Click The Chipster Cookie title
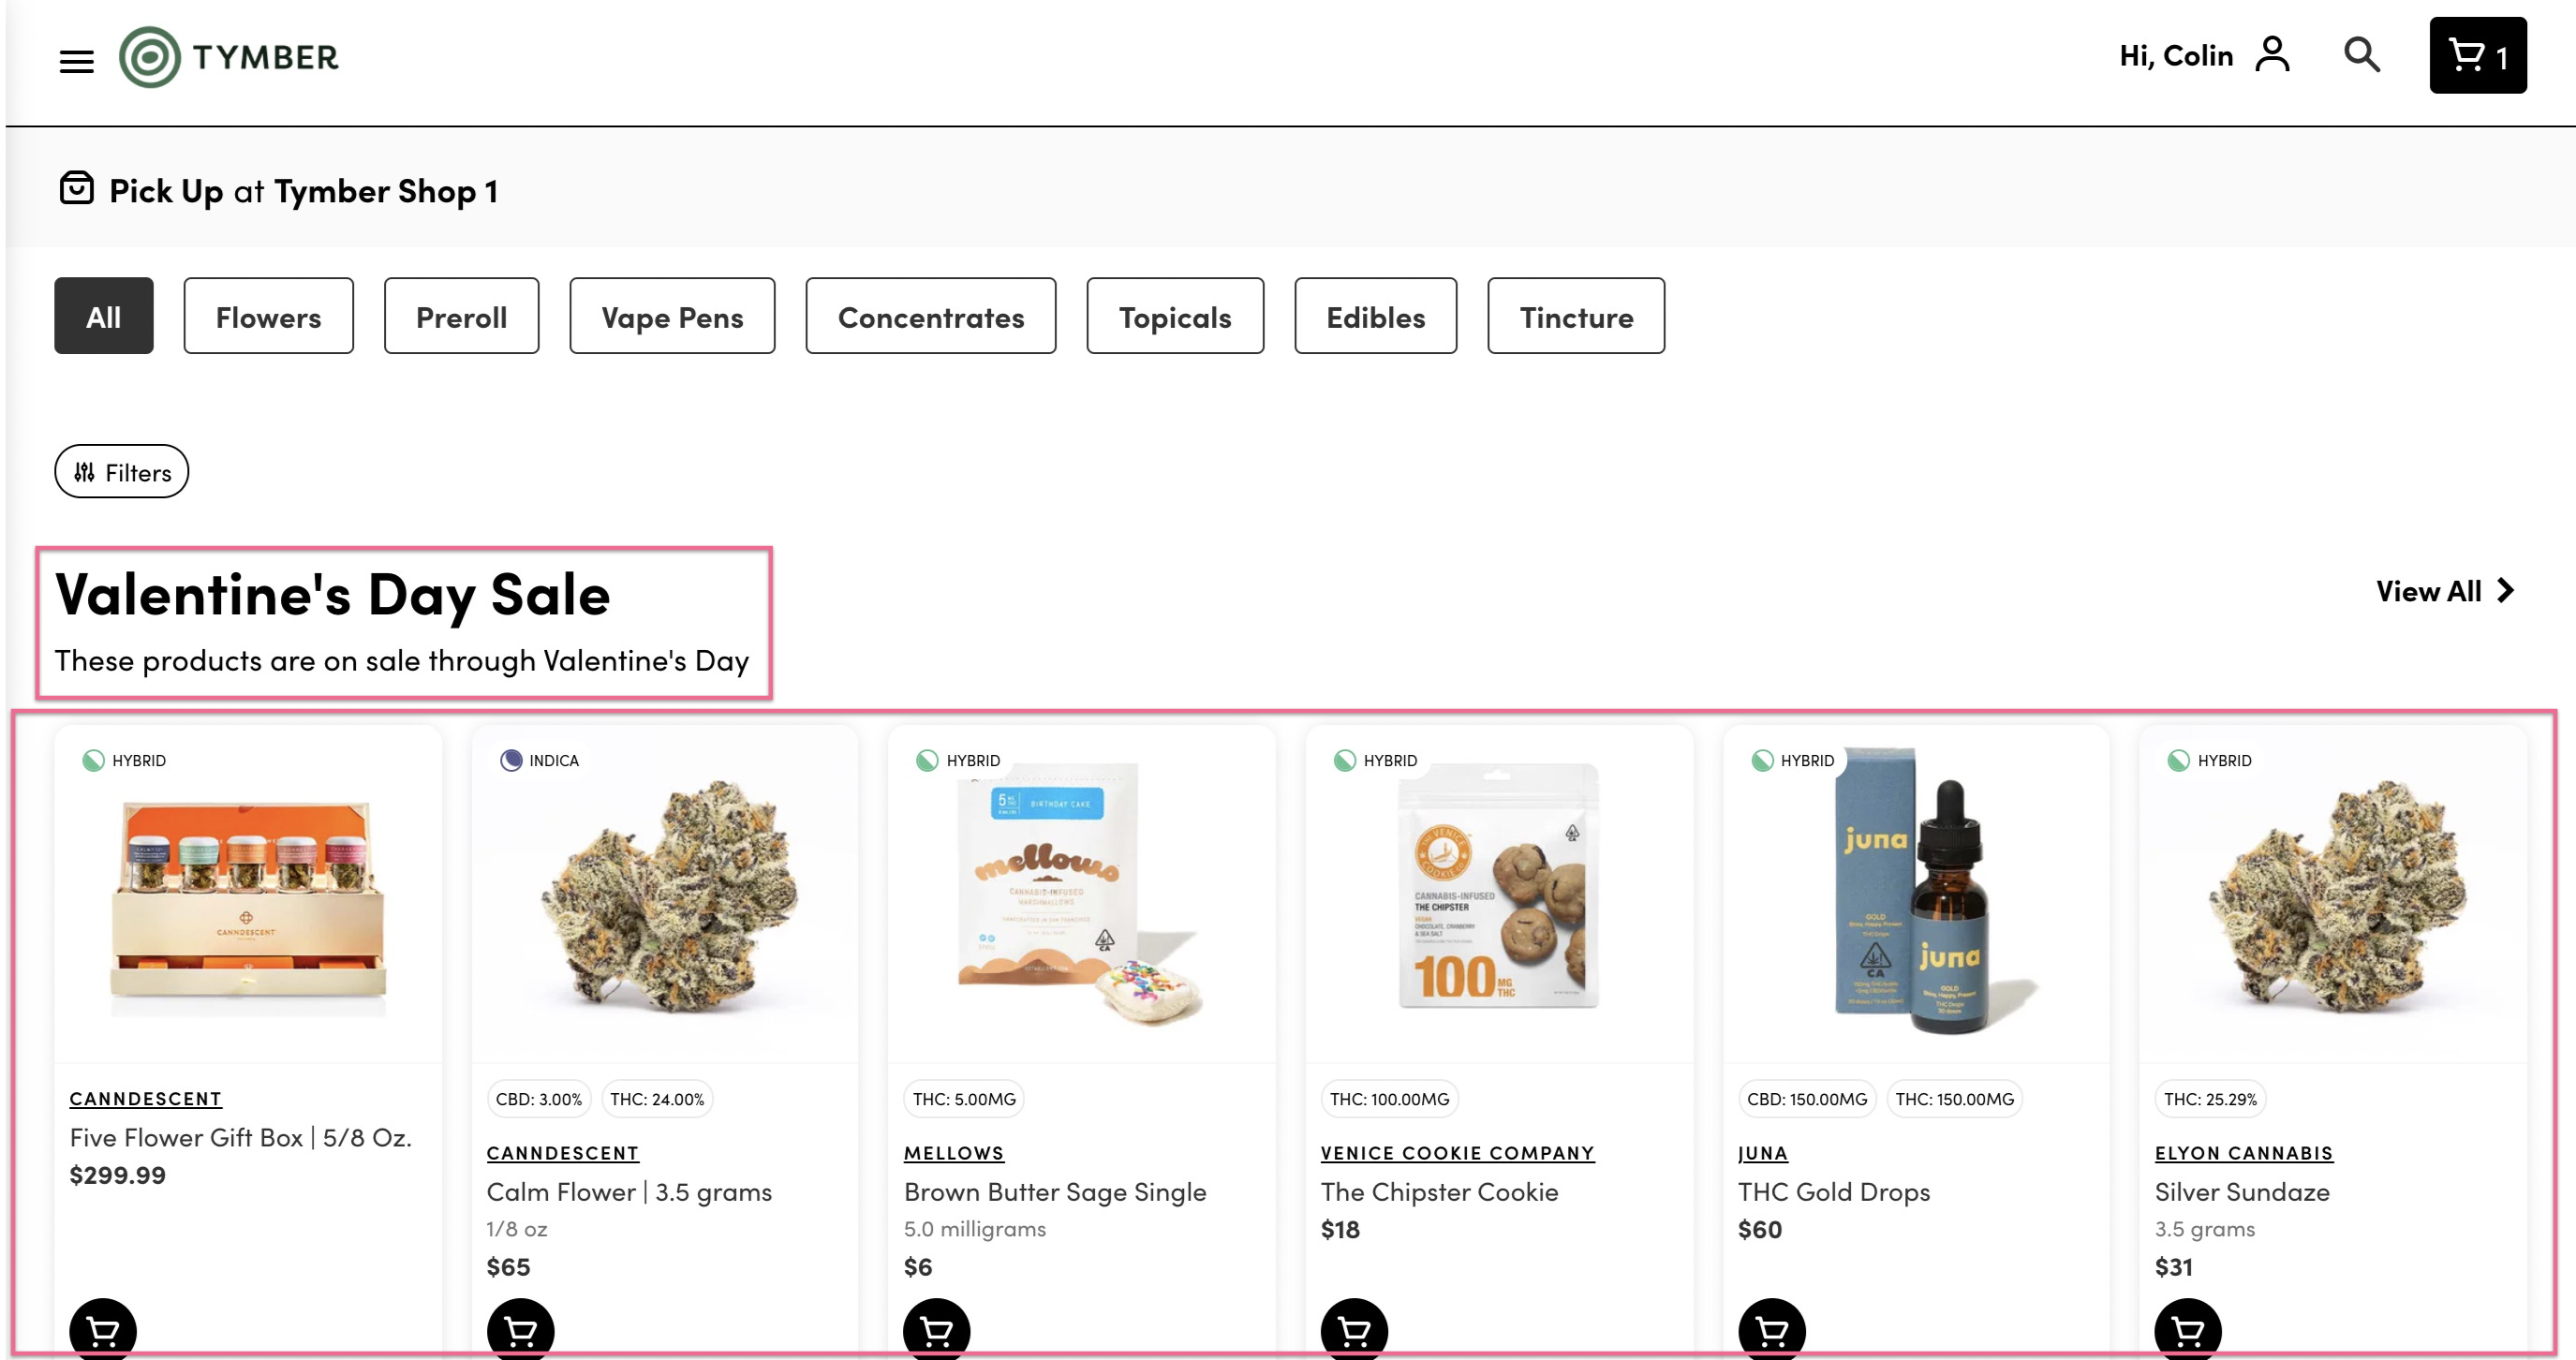The height and width of the screenshot is (1360, 2576). click(x=1439, y=1191)
